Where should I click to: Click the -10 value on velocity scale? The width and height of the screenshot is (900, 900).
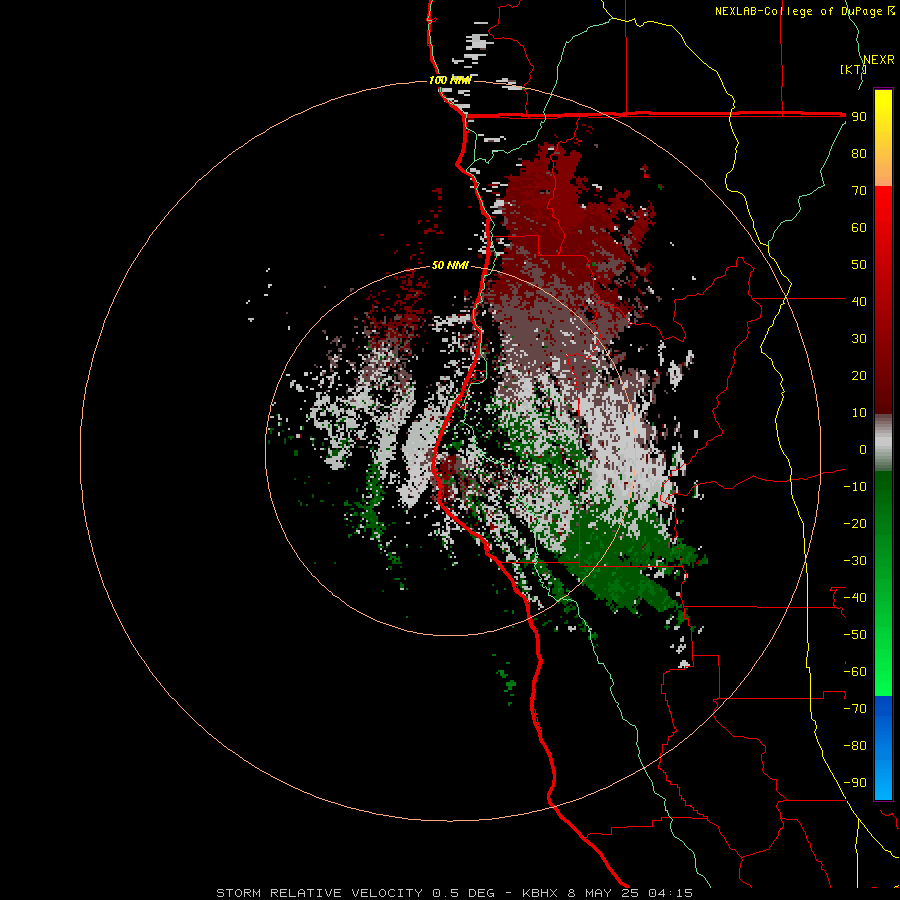[855, 487]
